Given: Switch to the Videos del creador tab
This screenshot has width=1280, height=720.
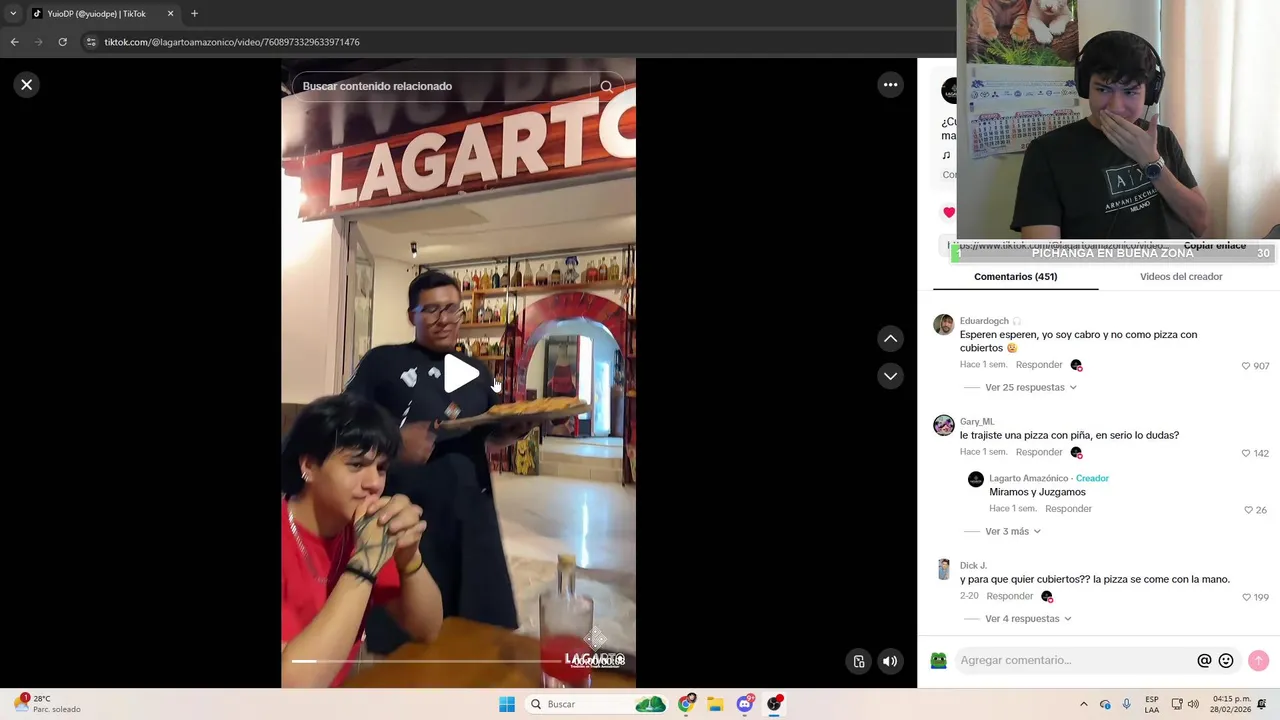Looking at the screenshot, I should [x=1181, y=277].
